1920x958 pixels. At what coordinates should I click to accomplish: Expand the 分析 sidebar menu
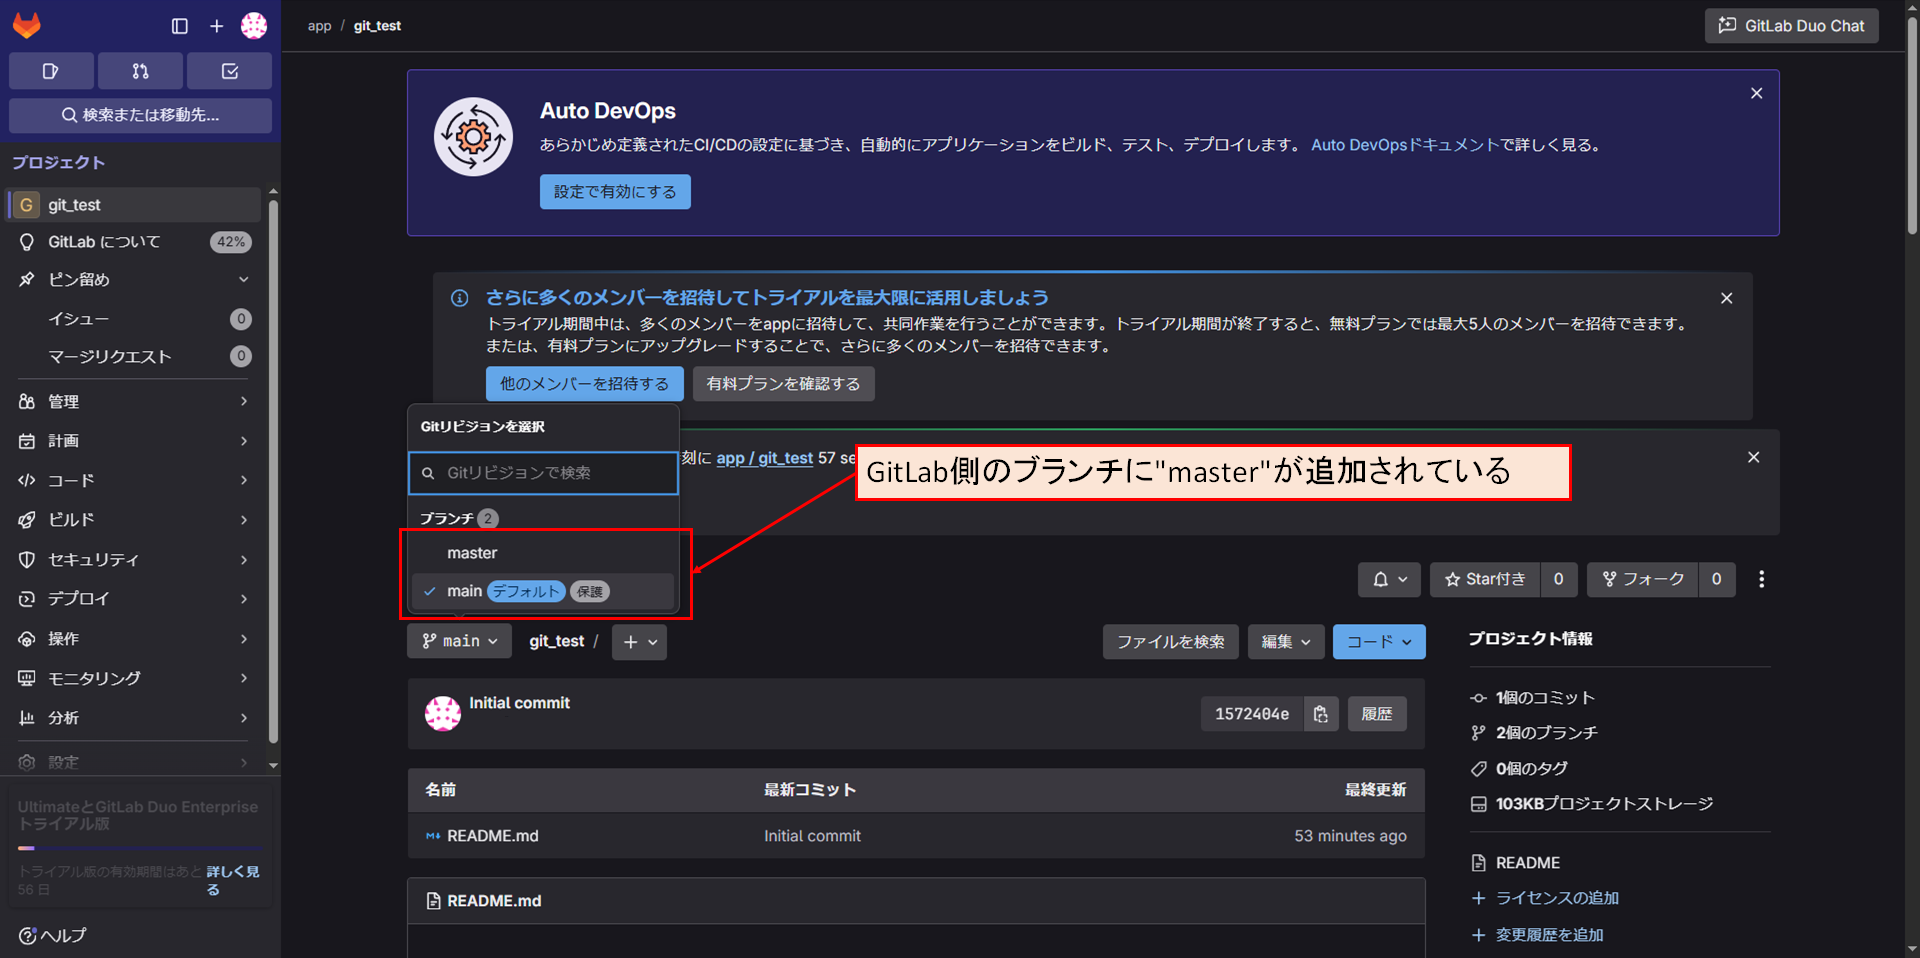(134, 718)
